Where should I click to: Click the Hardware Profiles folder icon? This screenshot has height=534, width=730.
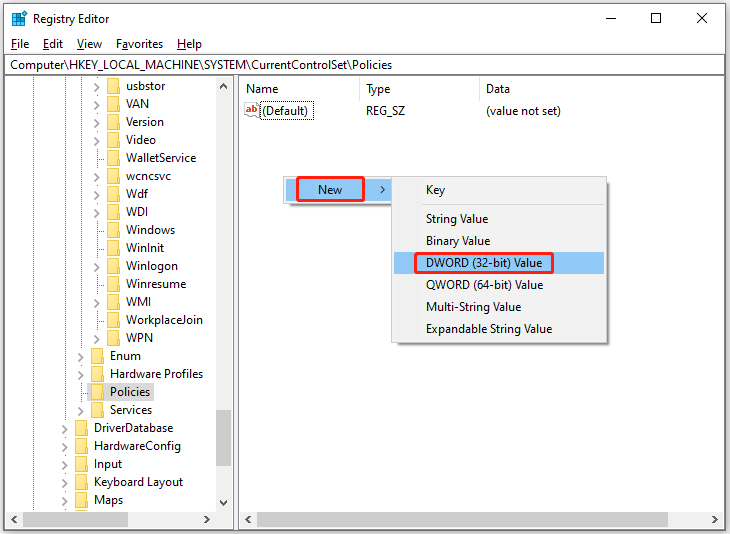tap(98, 374)
